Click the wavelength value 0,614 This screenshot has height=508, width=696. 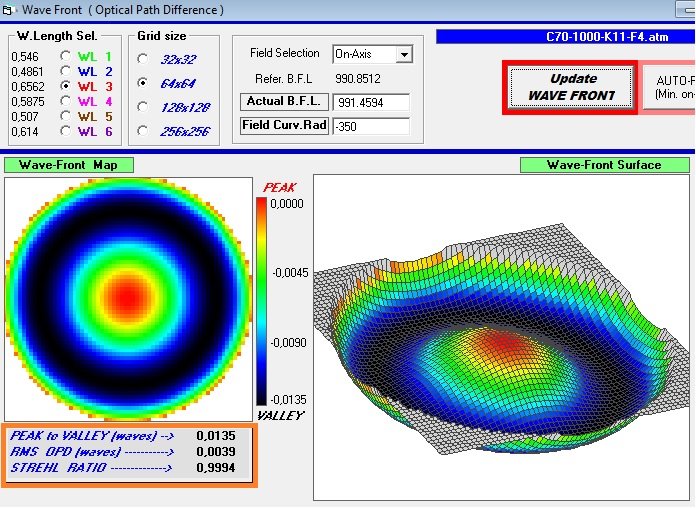(25, 132)
